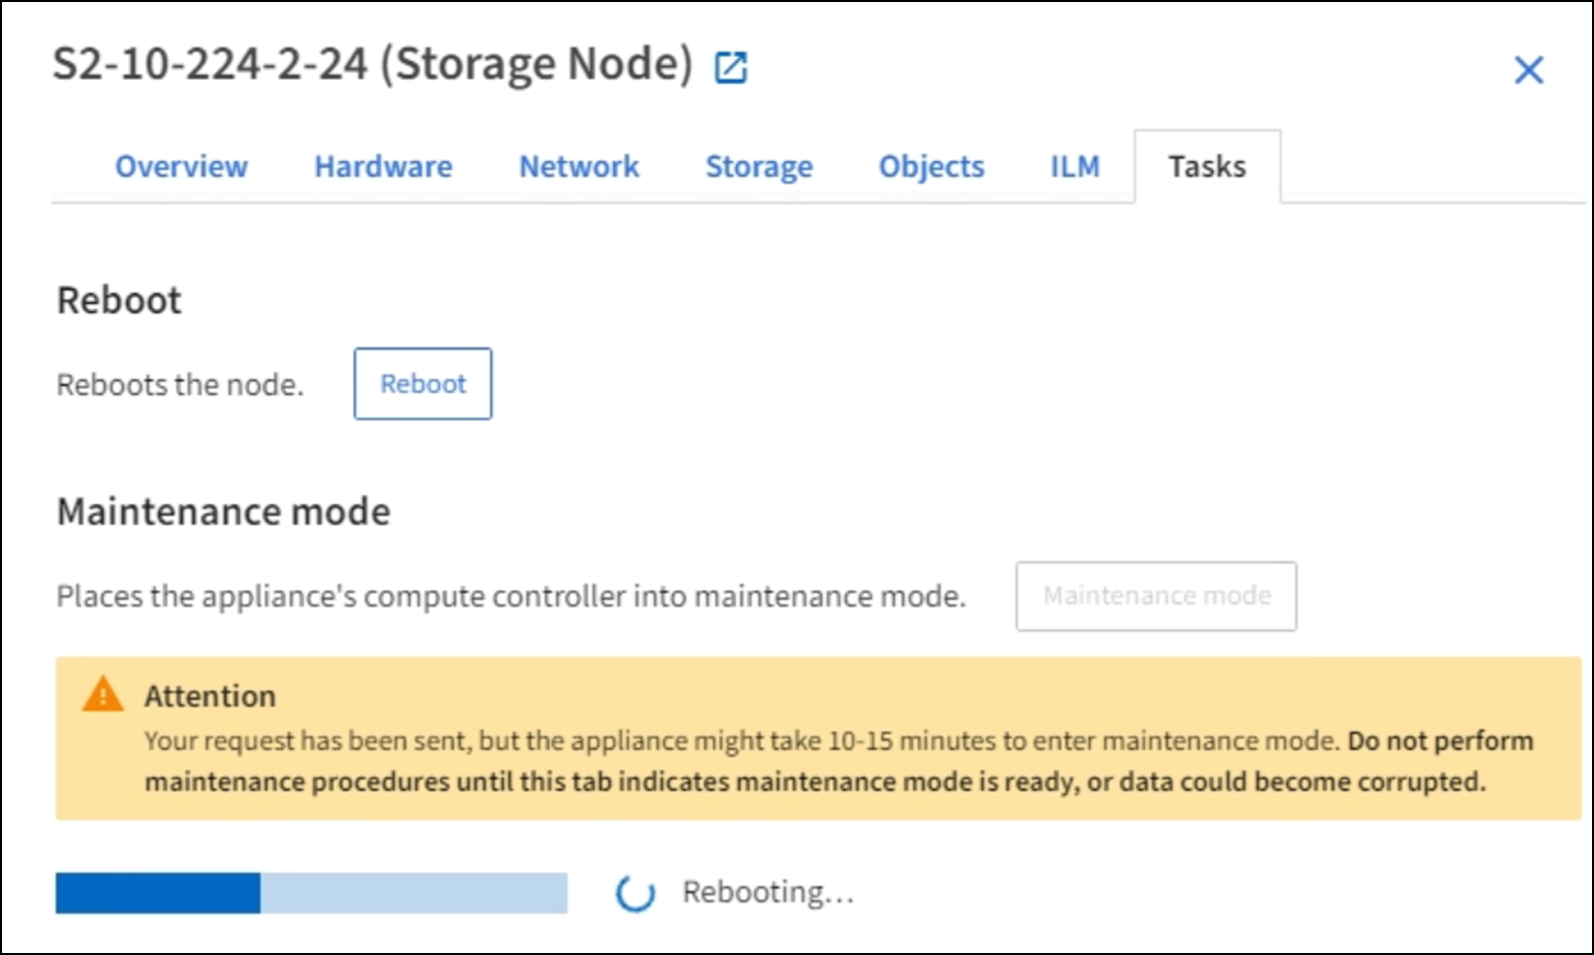Click the Reboot section heading
Screen dimensions: 1594x955
[119, 300]
